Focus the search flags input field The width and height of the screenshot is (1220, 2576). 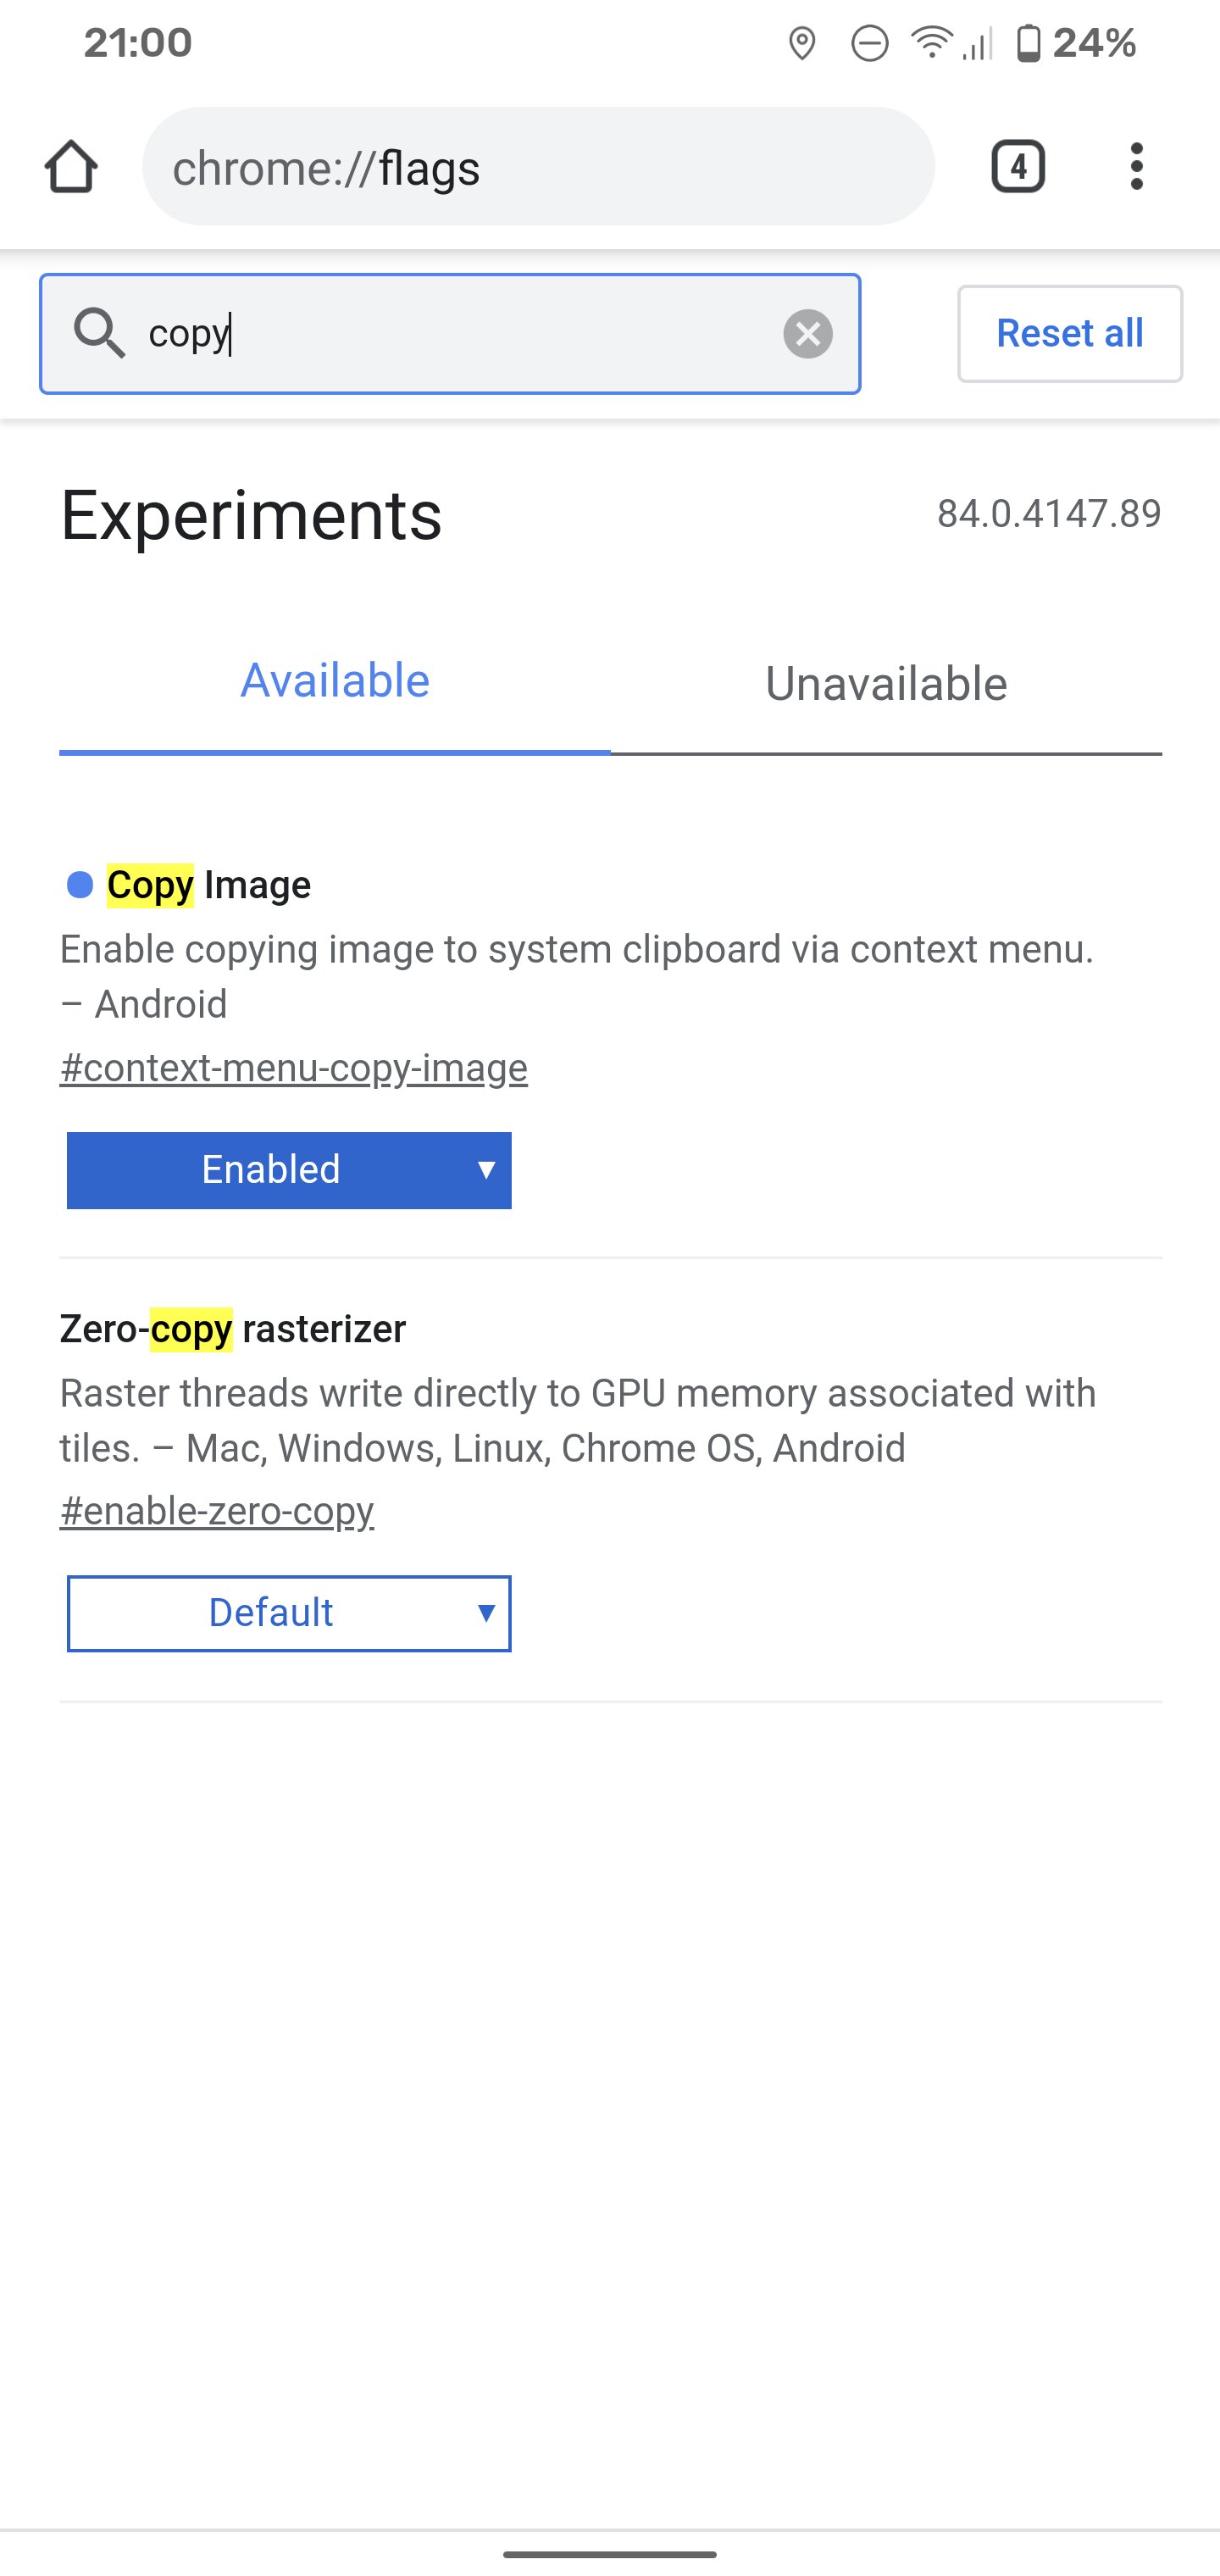[x=450, y=333]
